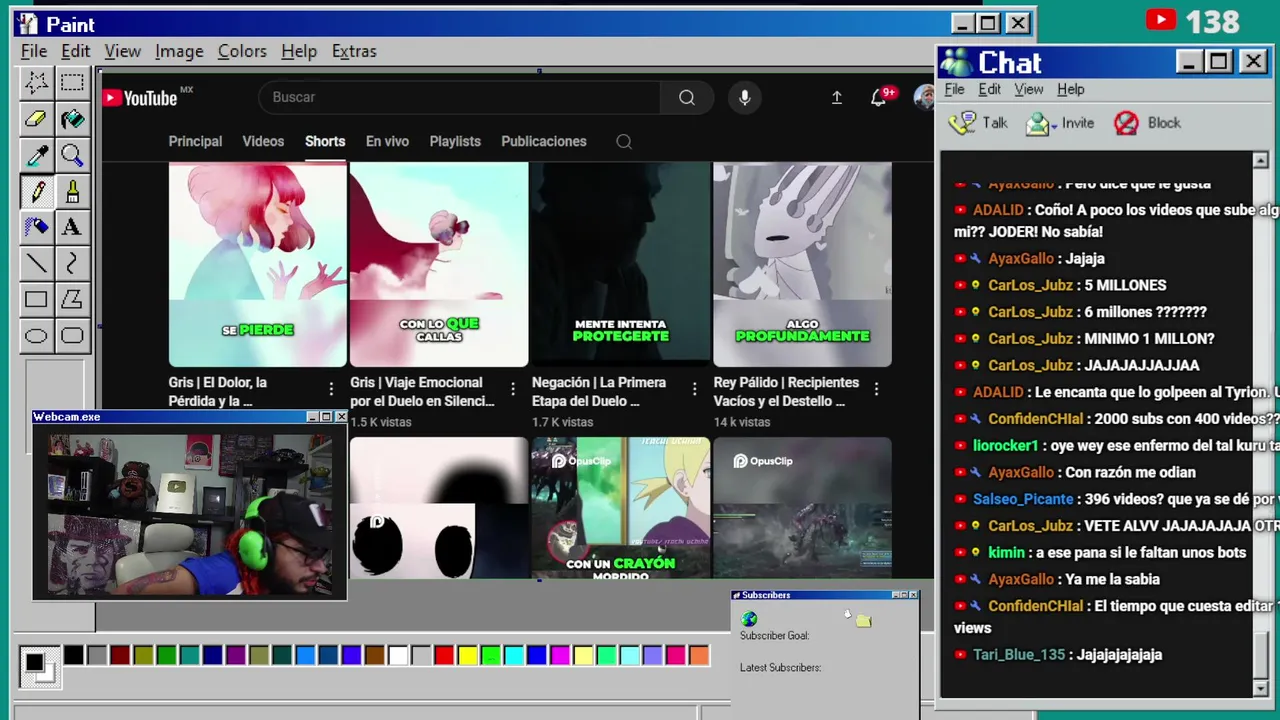Choose the Airbrush spray tool

(x=36, y=226)
